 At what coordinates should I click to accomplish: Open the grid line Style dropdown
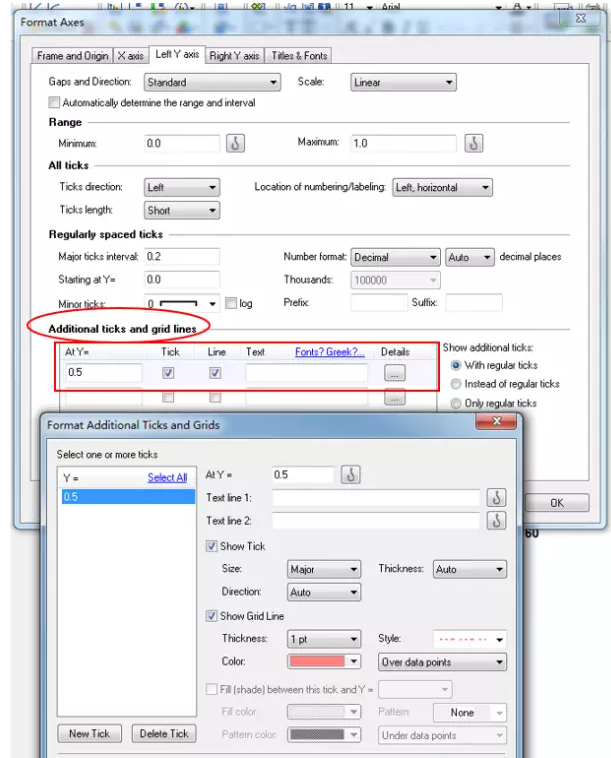pyautogui.click(x=469, y=638)
